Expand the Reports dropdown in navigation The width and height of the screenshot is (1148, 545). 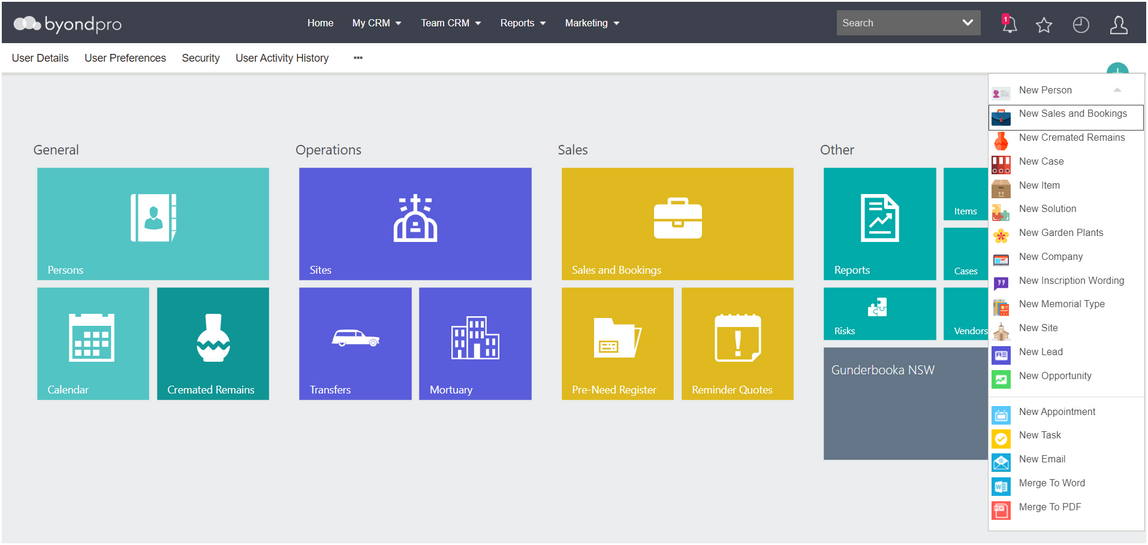coord(523,23)
